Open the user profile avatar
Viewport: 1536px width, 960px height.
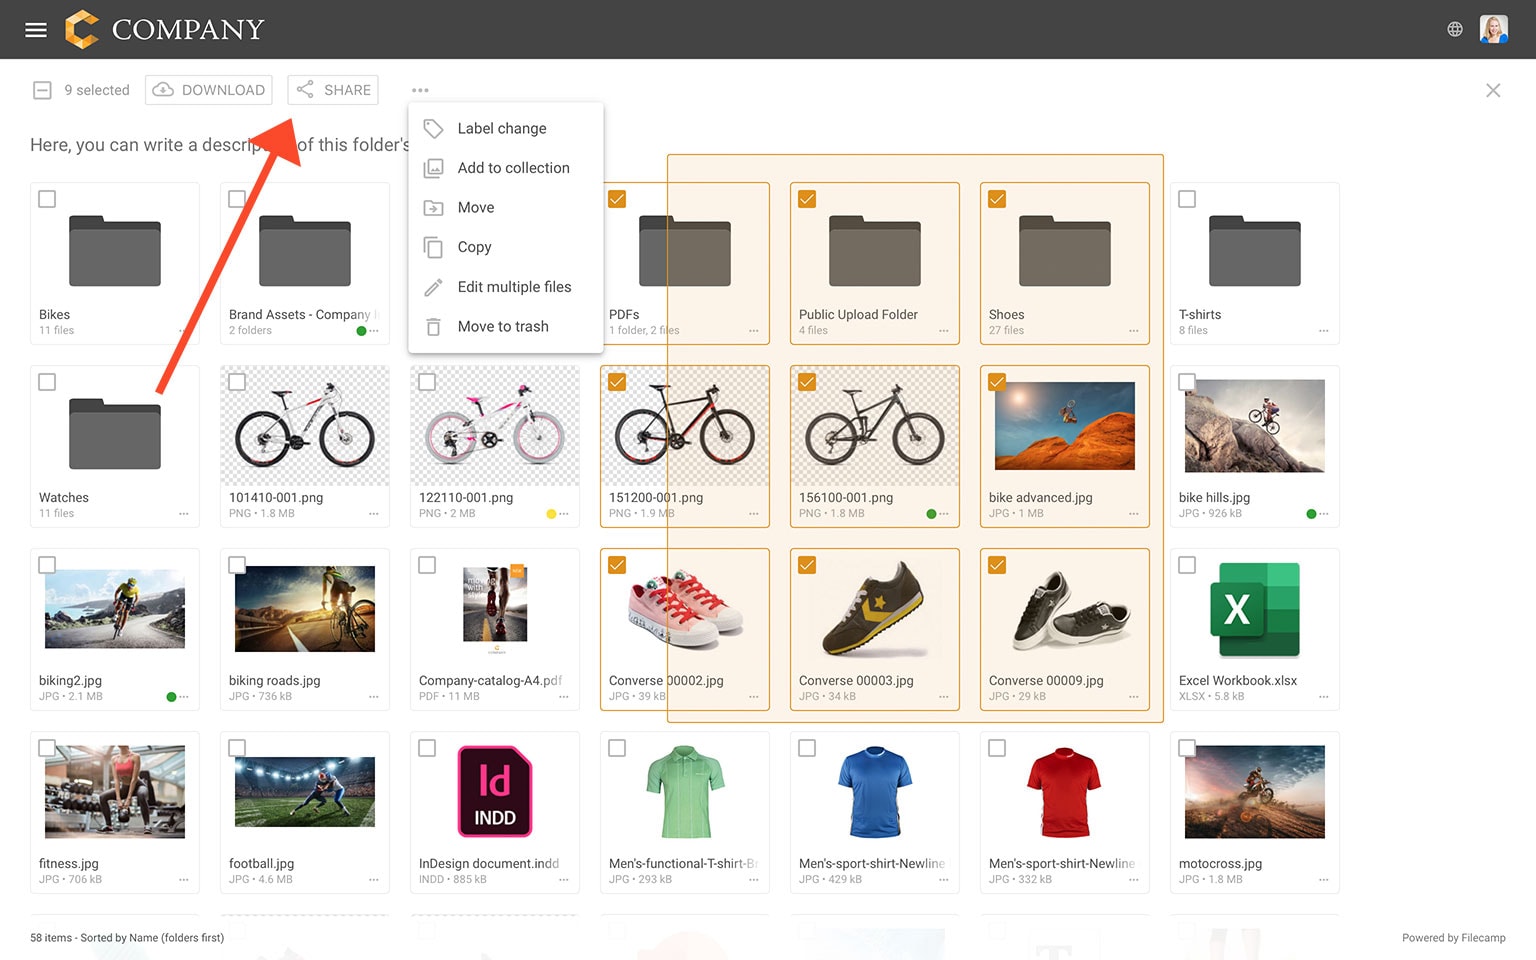1493,29
